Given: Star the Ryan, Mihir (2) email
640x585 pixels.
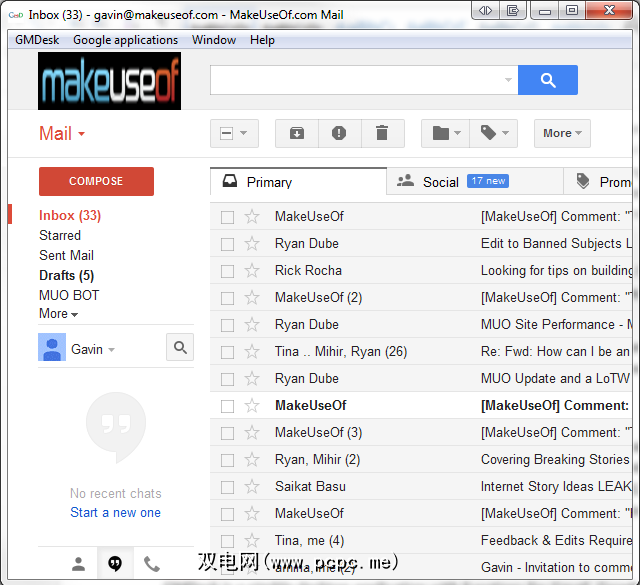Looking at the screenshot, I should pyautogui.click(x=252, y=460).
